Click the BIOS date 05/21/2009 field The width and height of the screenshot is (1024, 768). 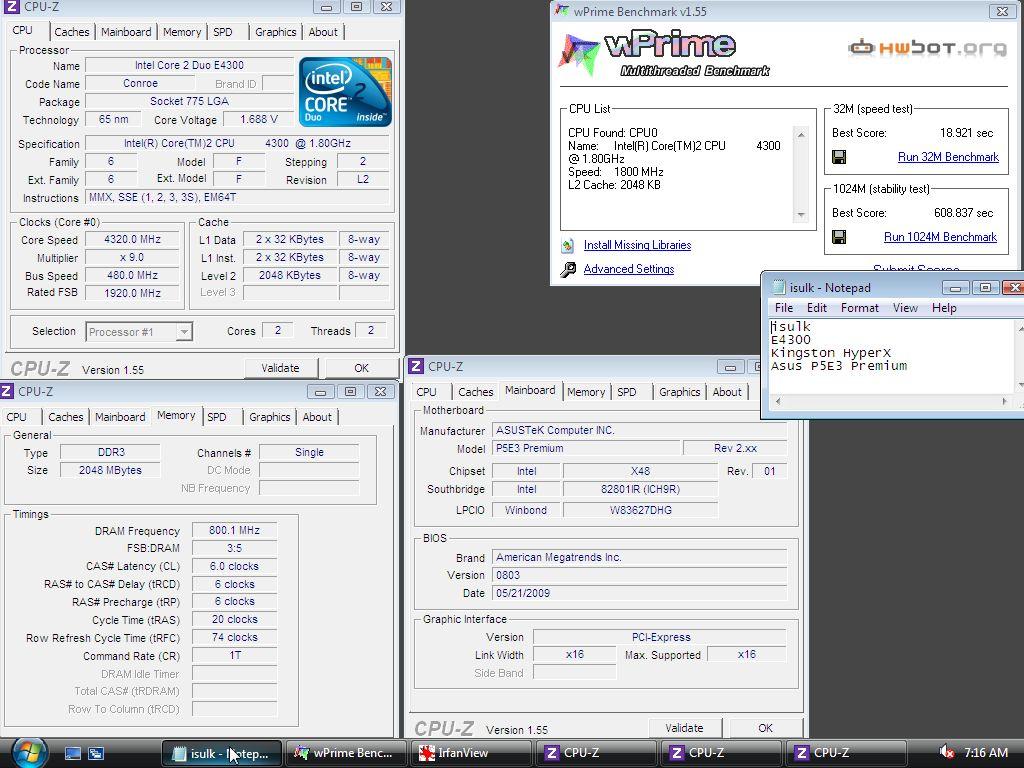[x=639, y=593]
